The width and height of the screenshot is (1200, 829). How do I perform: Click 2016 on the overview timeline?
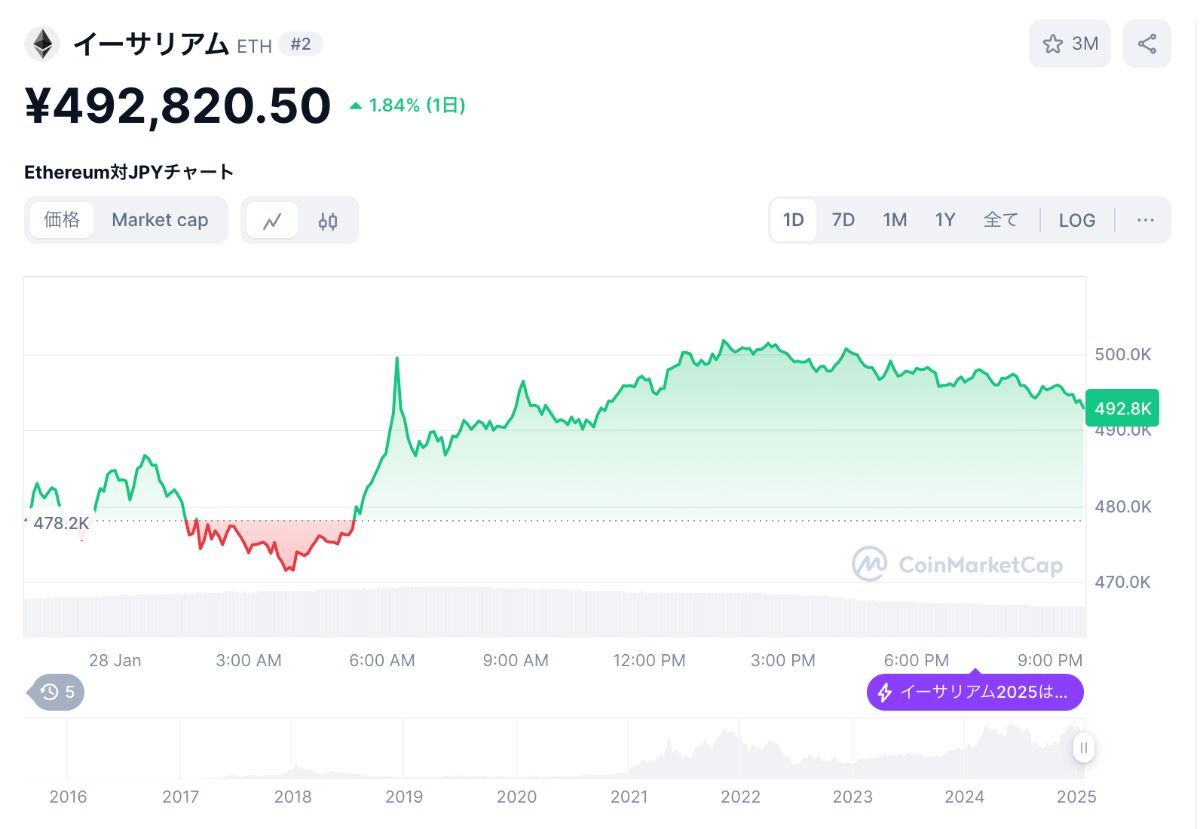(x=68, y=796)
